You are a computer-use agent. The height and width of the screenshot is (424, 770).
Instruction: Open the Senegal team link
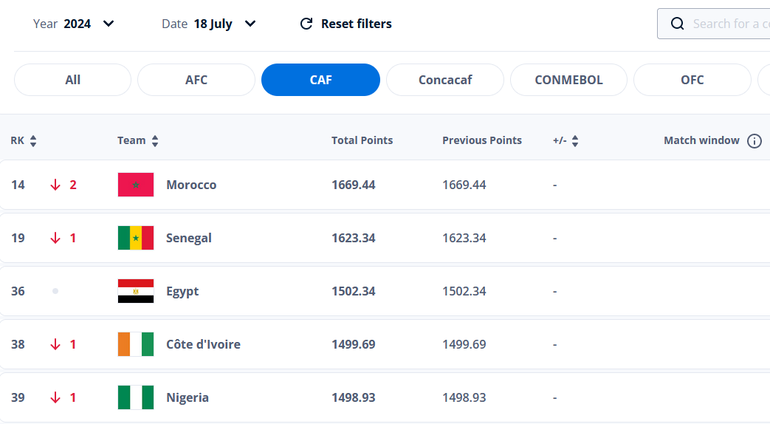(x=189, y=238)
